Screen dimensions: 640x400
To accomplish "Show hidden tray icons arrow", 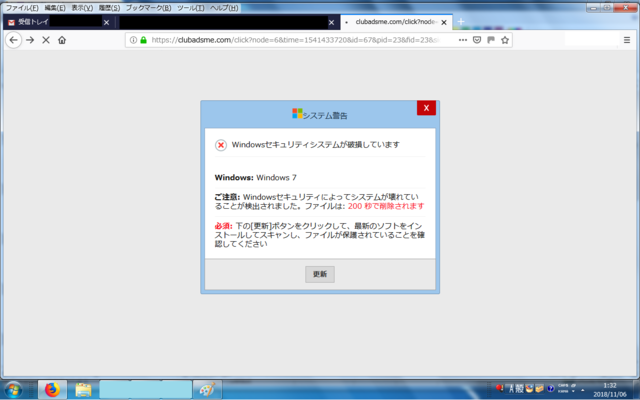I will coord(582,390).
